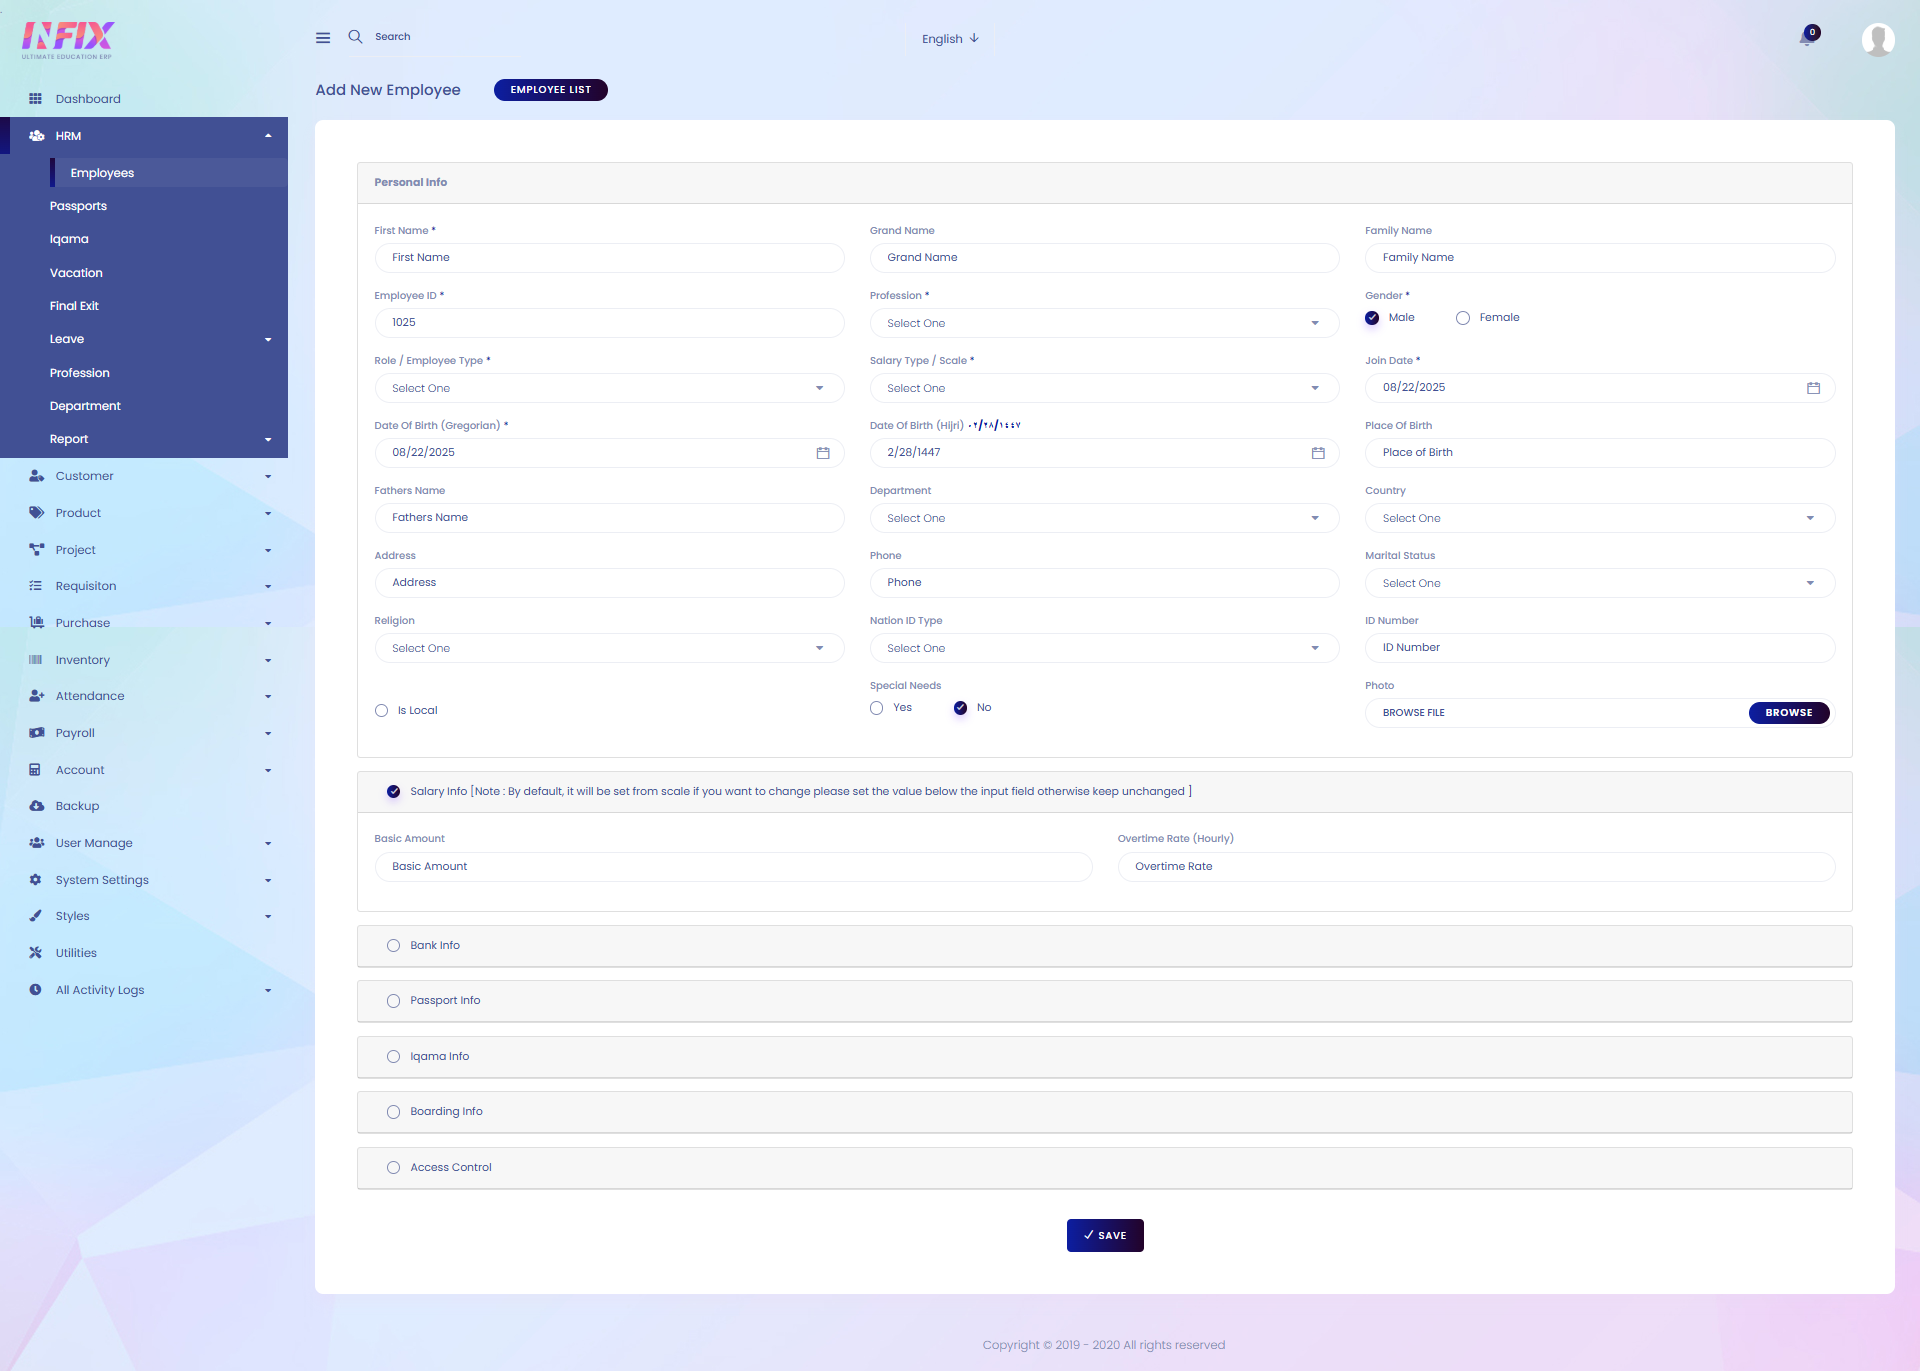Select No for Special Needs
This screenshot has height=1371, width=1920.
pos(960,708)
